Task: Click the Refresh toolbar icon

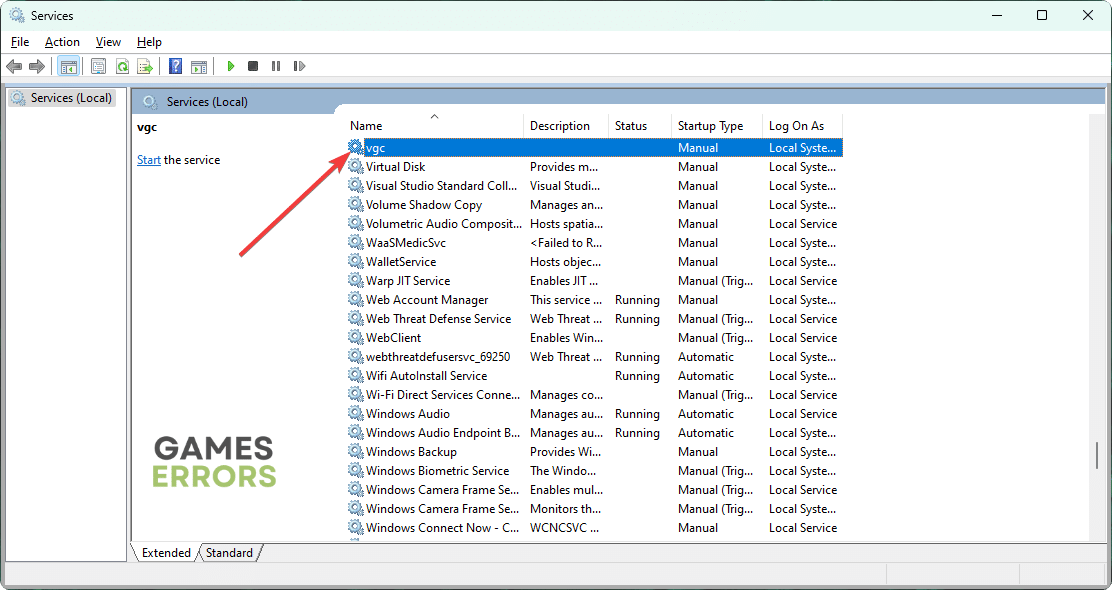Action: coord(122,66)
